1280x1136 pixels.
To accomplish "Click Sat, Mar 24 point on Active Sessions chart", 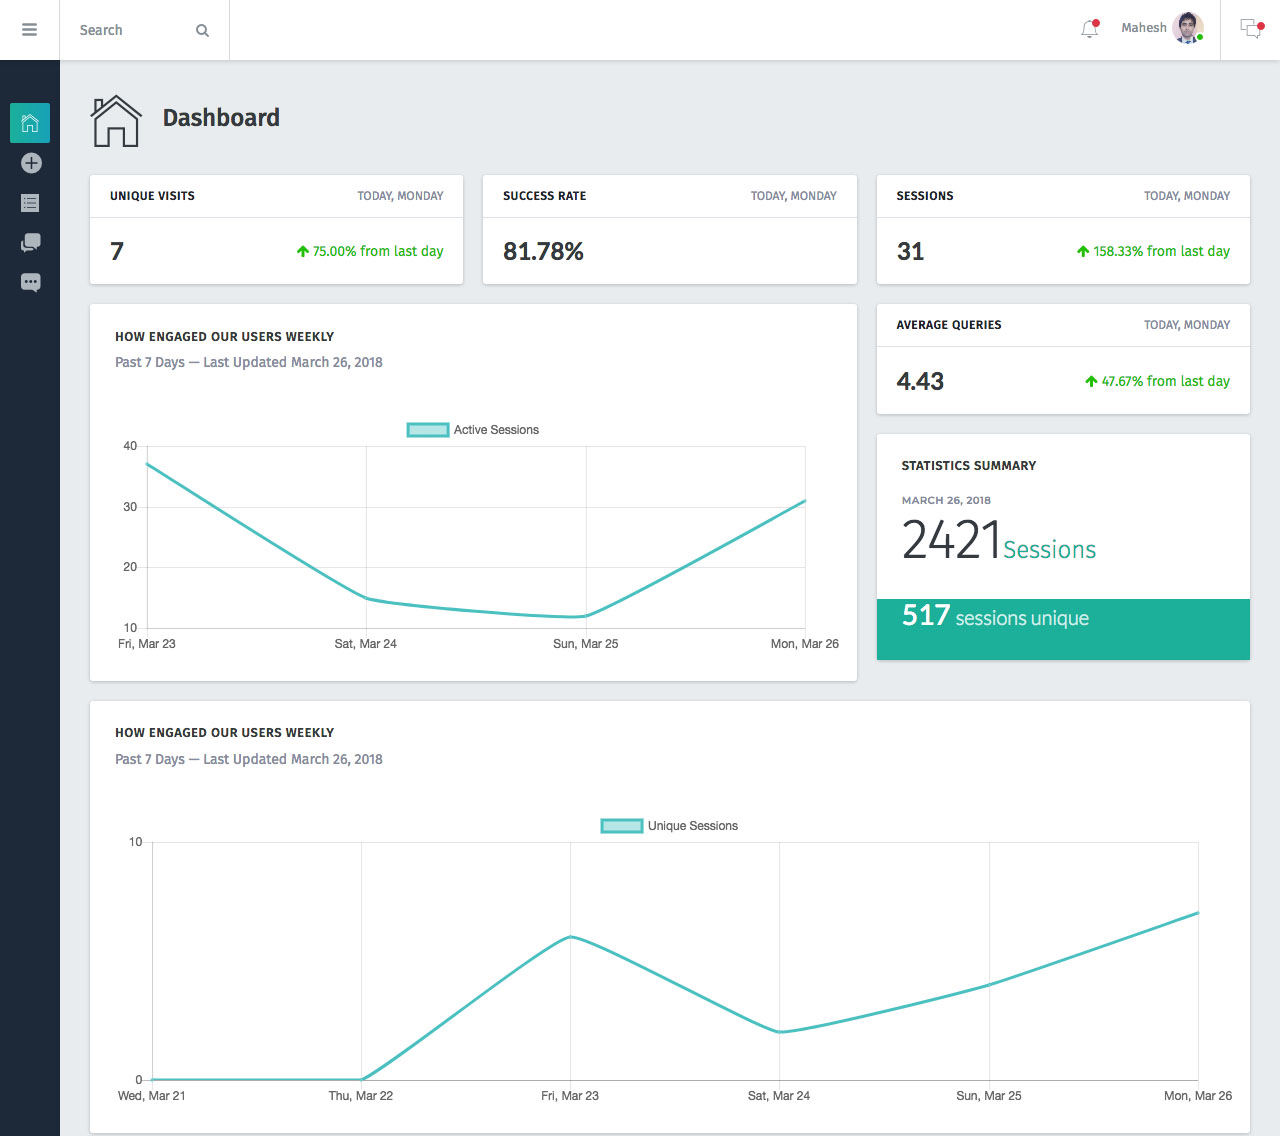I will [x=366, y=599].
